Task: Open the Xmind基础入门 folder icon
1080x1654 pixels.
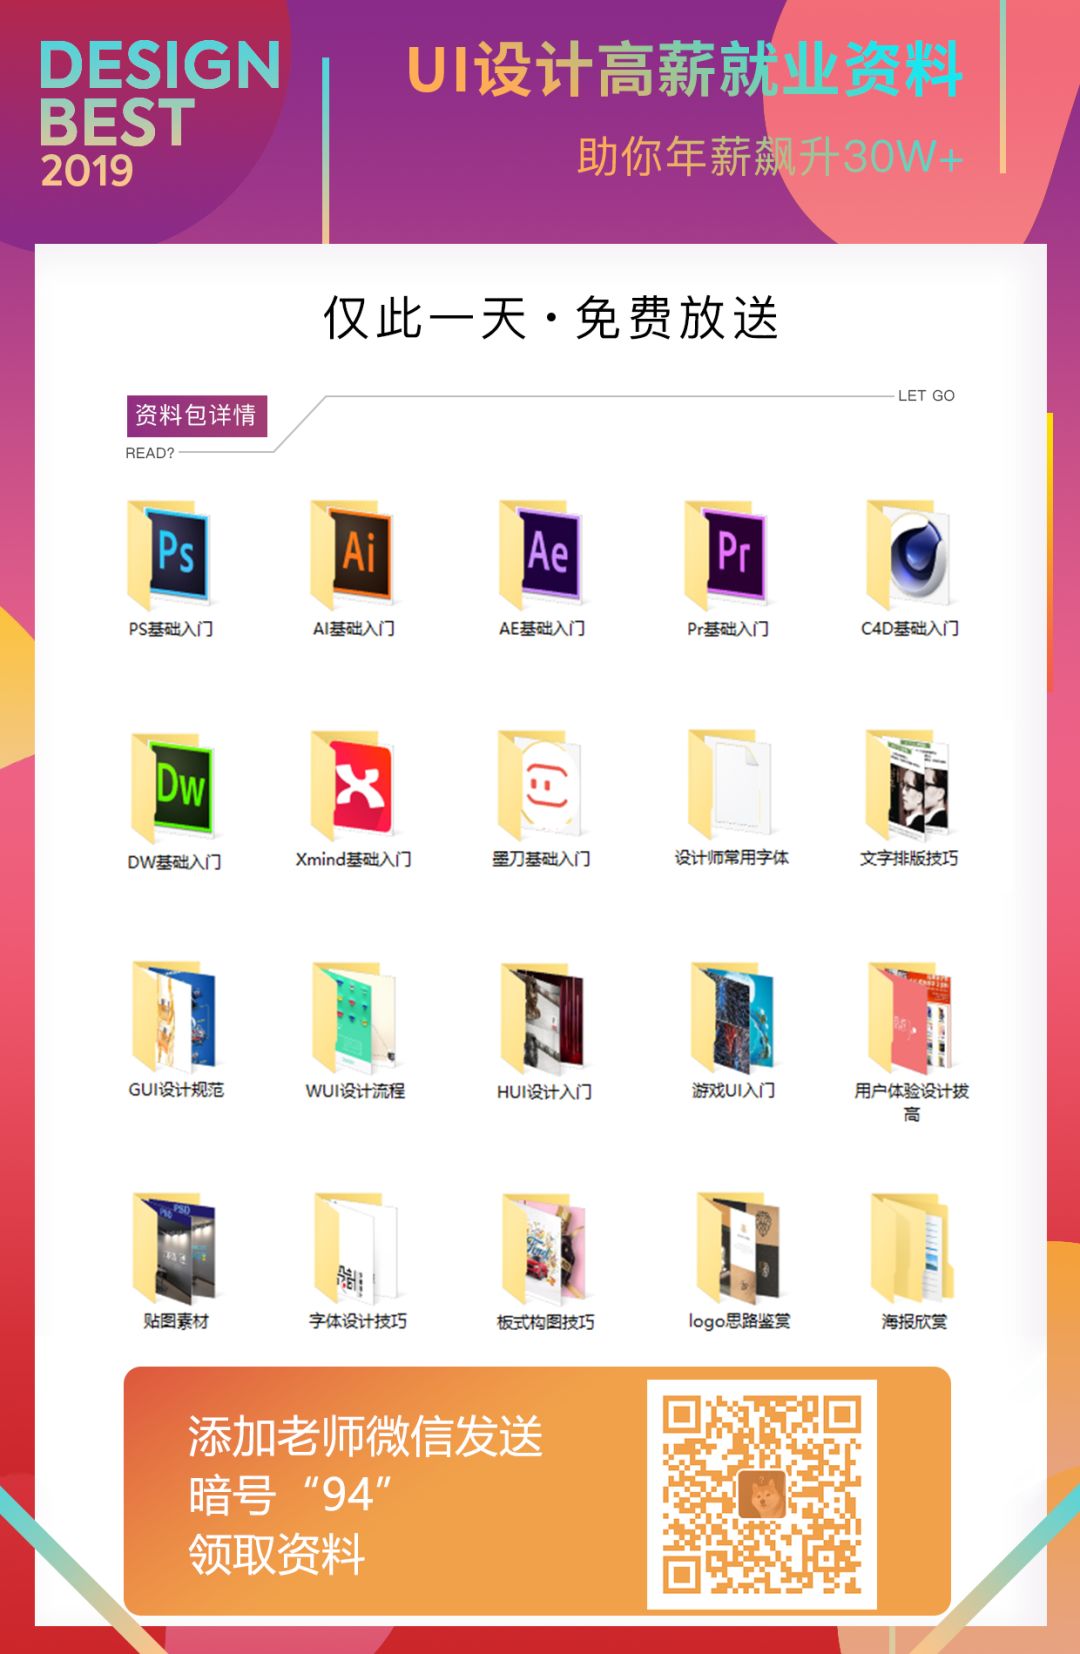Action: click(x=352, y=785)
